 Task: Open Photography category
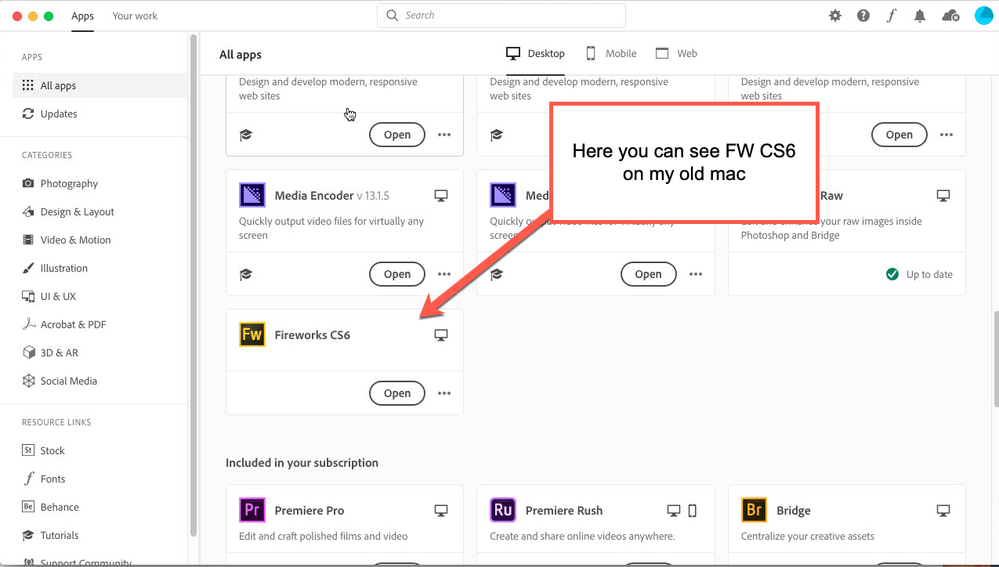click(61, 183)
